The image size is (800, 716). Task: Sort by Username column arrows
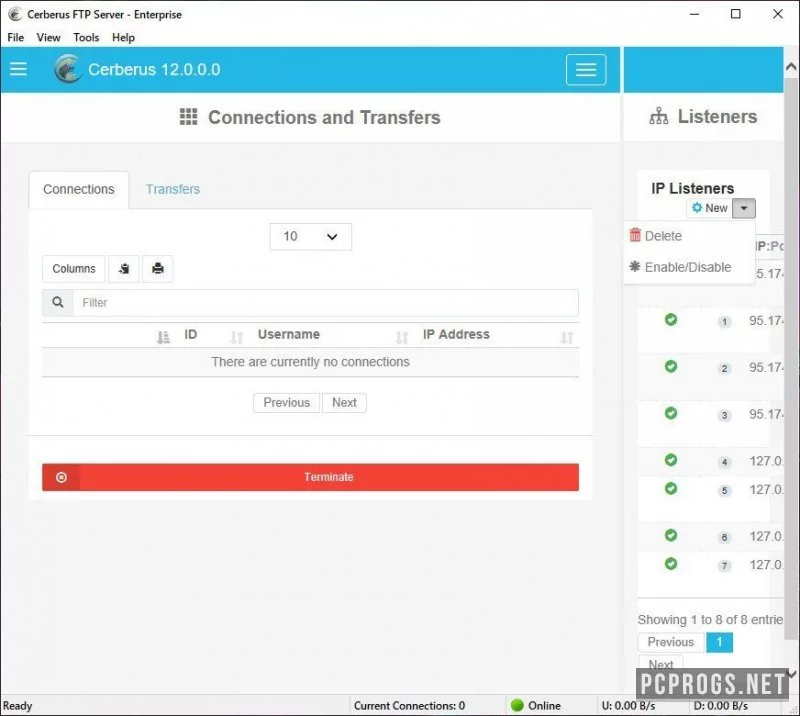(402, 337)
